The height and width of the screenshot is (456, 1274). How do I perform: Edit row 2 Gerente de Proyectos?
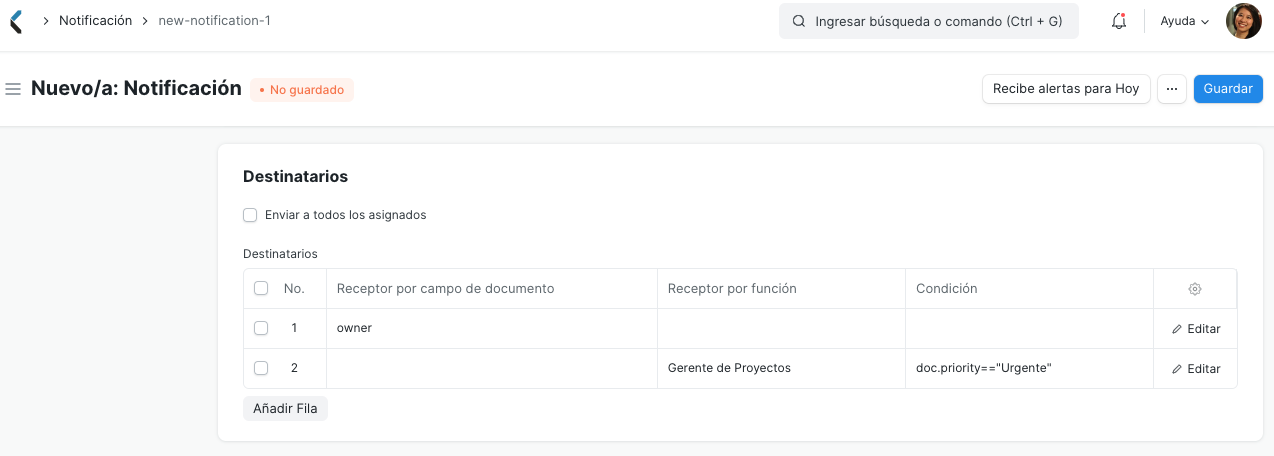1196,369
